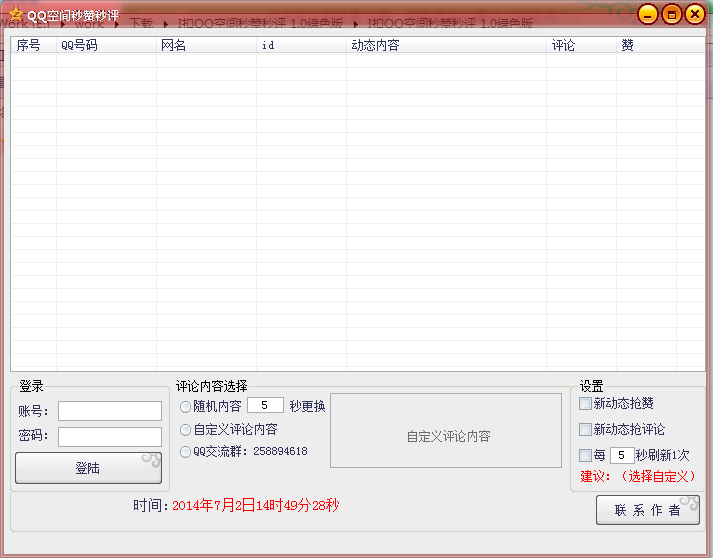Screen dimensions: 713x558
Task: Click the 评论 column header
Action: pyautogui.click(x=582, y=45)
